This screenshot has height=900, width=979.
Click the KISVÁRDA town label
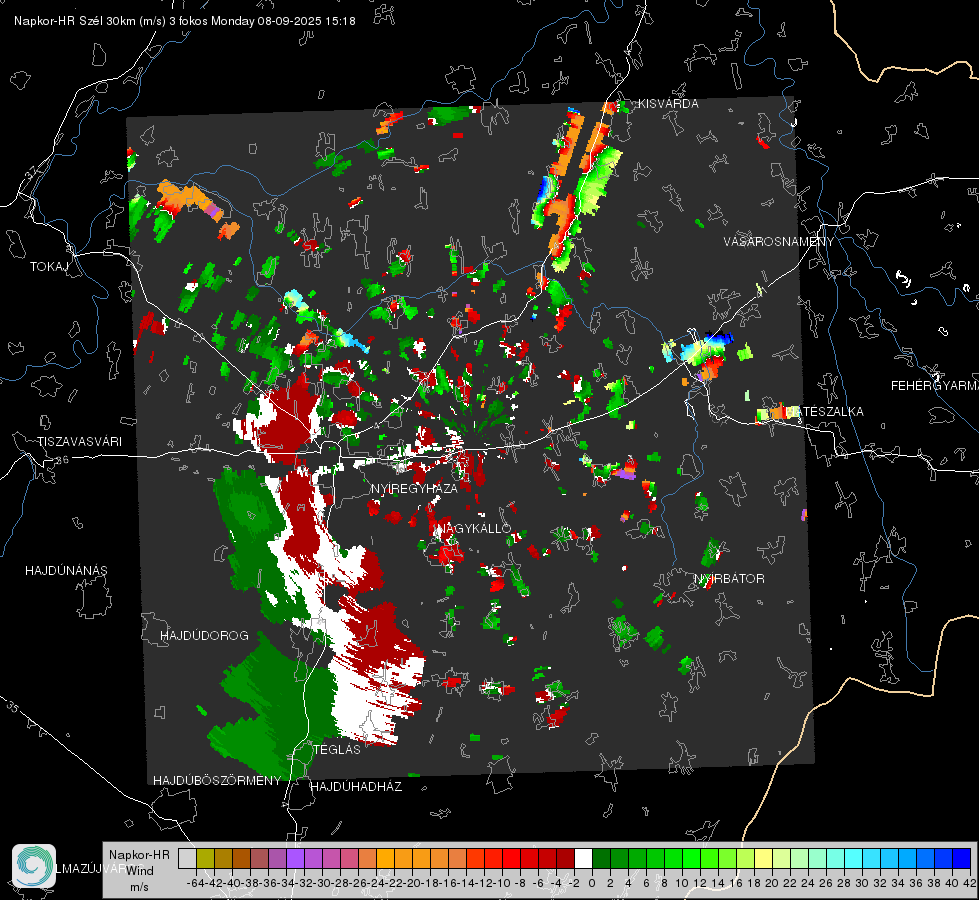(x=668, y=104)
